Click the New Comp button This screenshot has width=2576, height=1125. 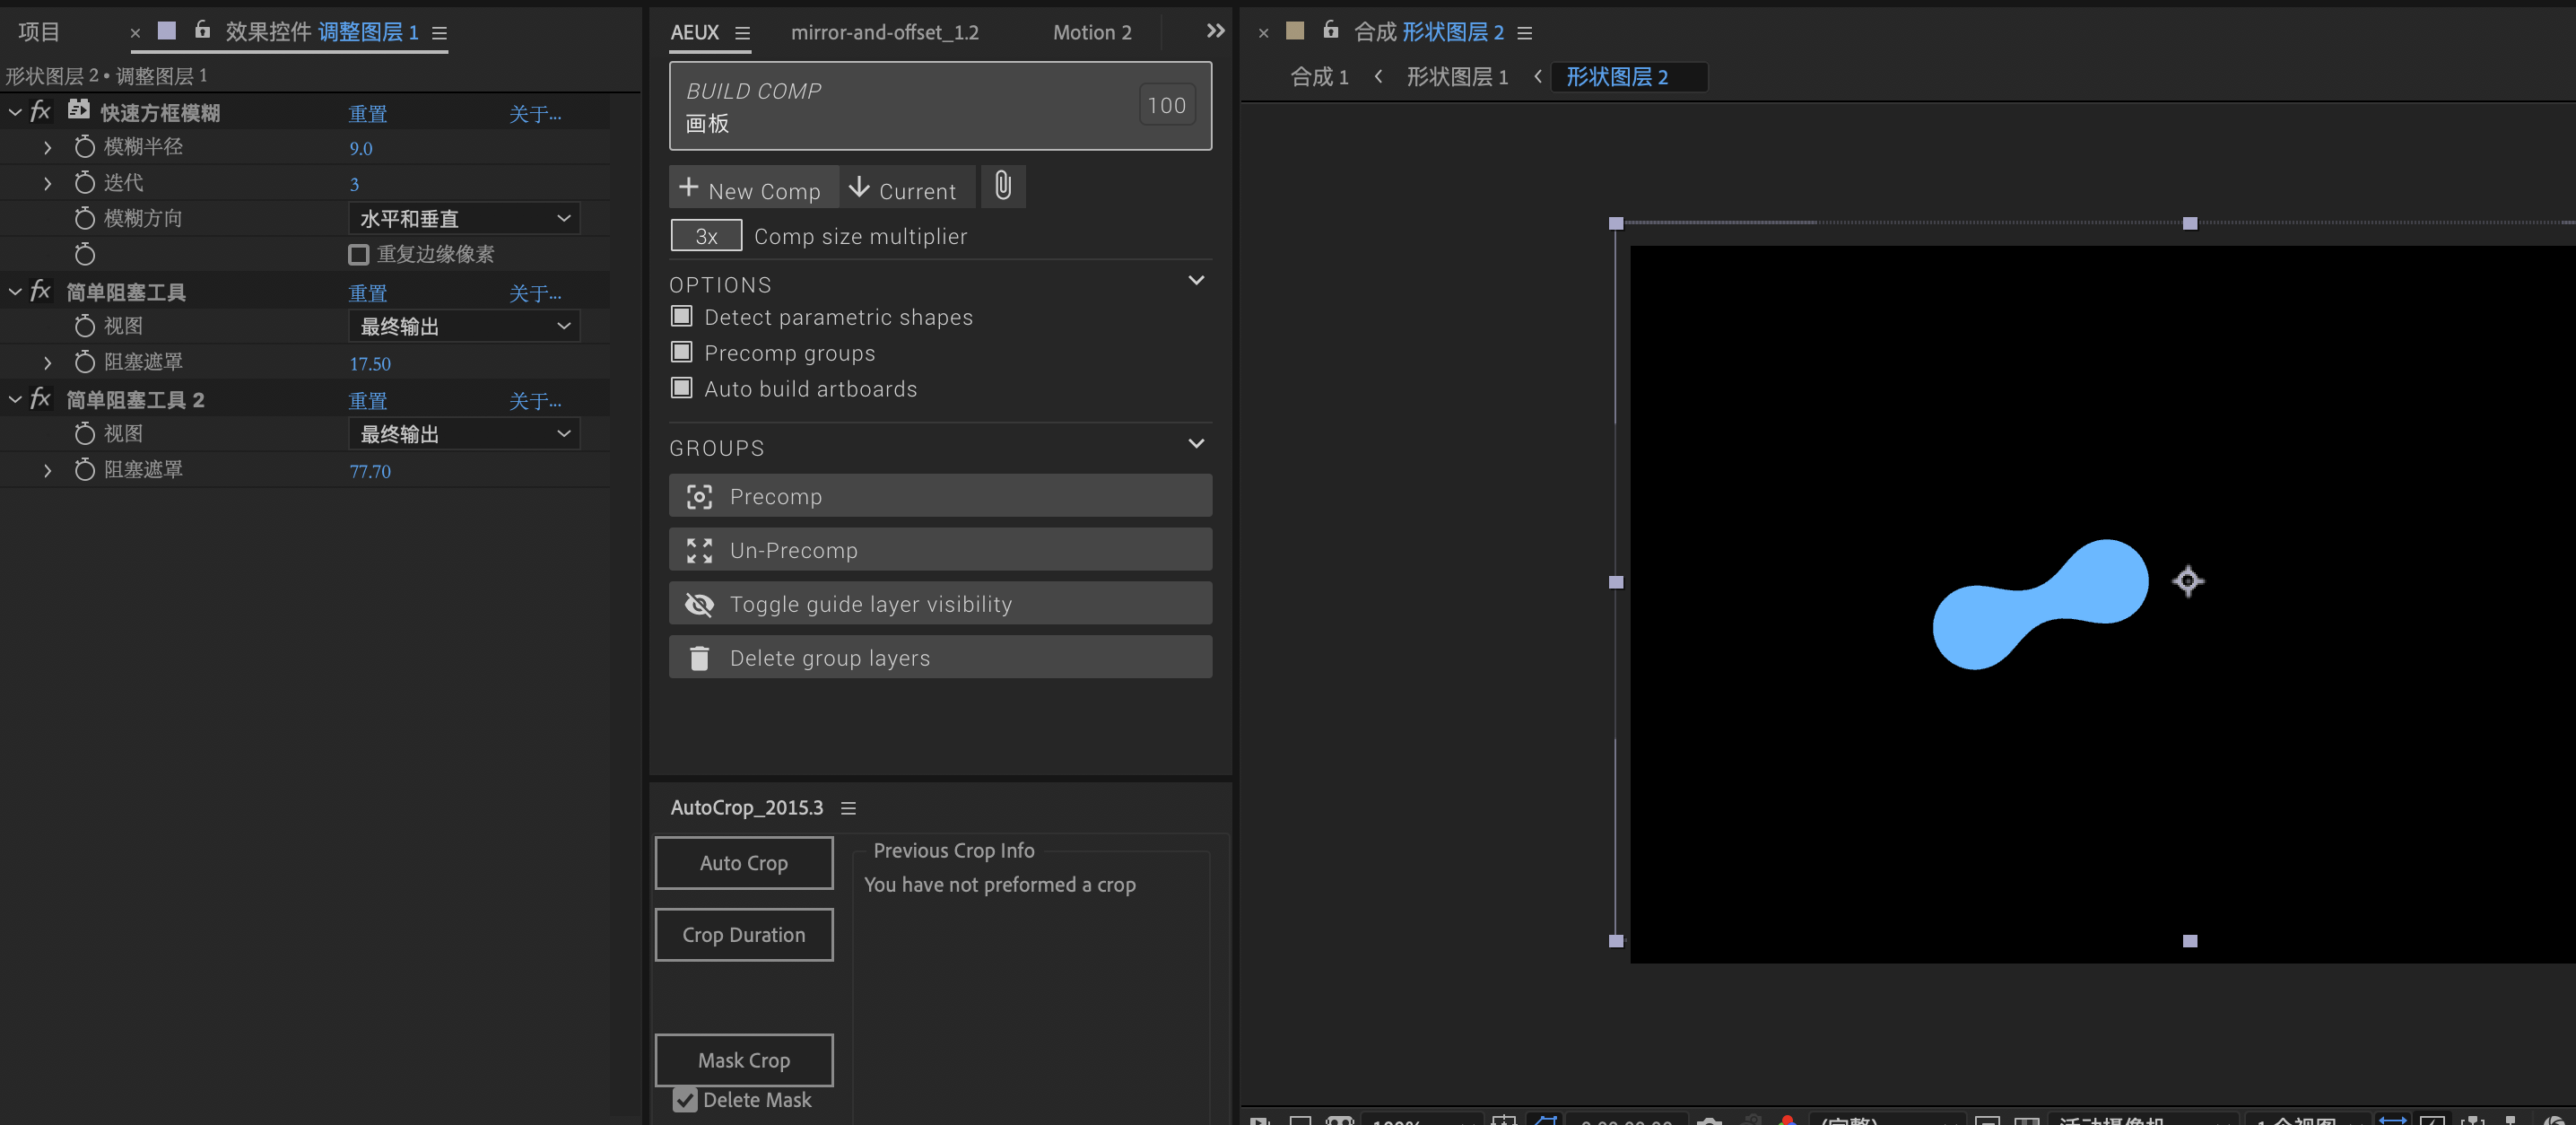(x=753, y=187)
